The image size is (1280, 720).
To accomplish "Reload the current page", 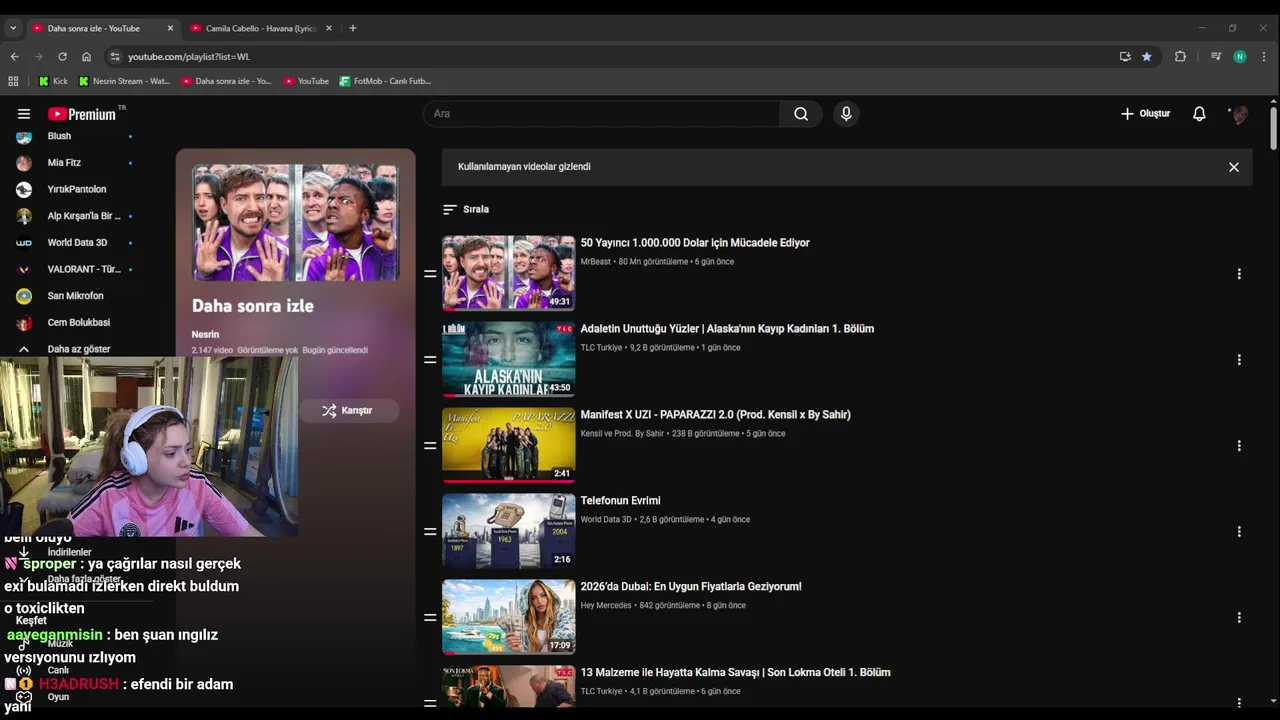I will click(62, 57).
